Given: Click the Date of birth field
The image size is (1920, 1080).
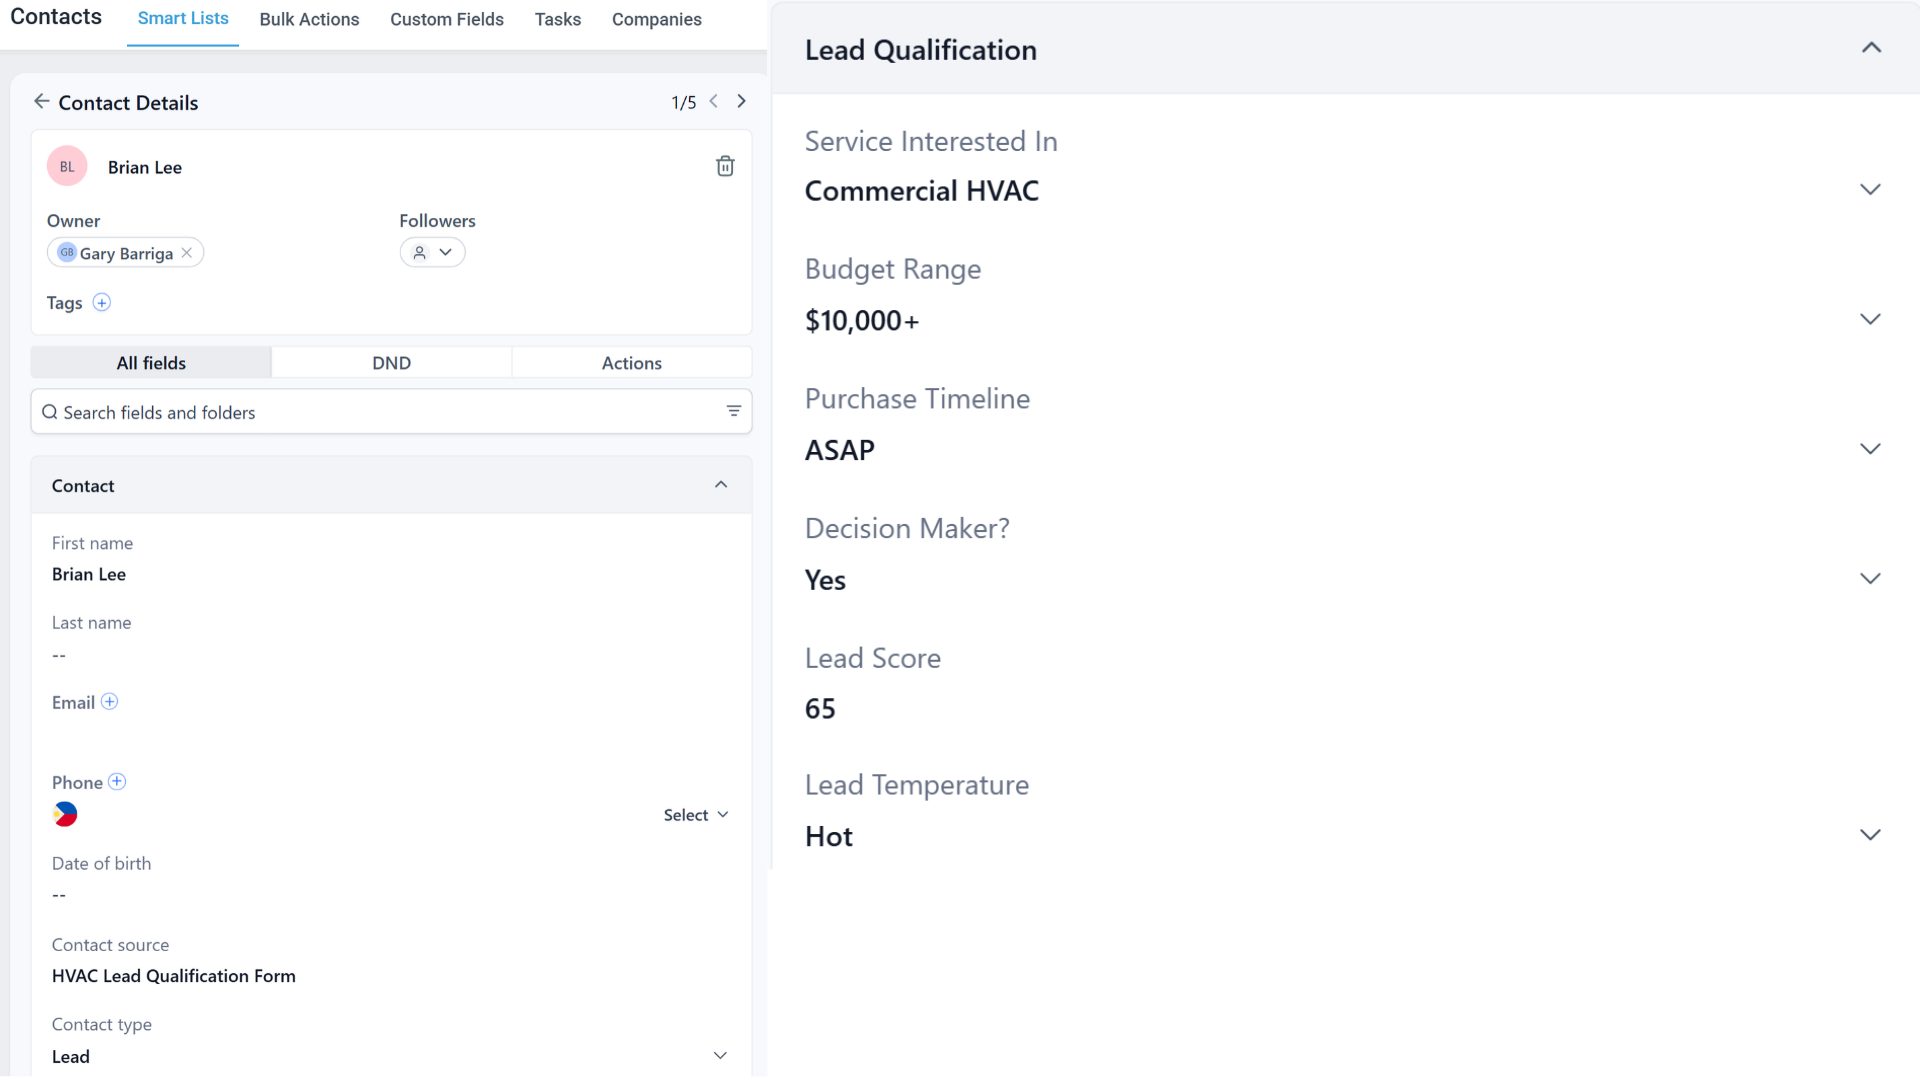Looking at the screenshot, I should point(59,895).
